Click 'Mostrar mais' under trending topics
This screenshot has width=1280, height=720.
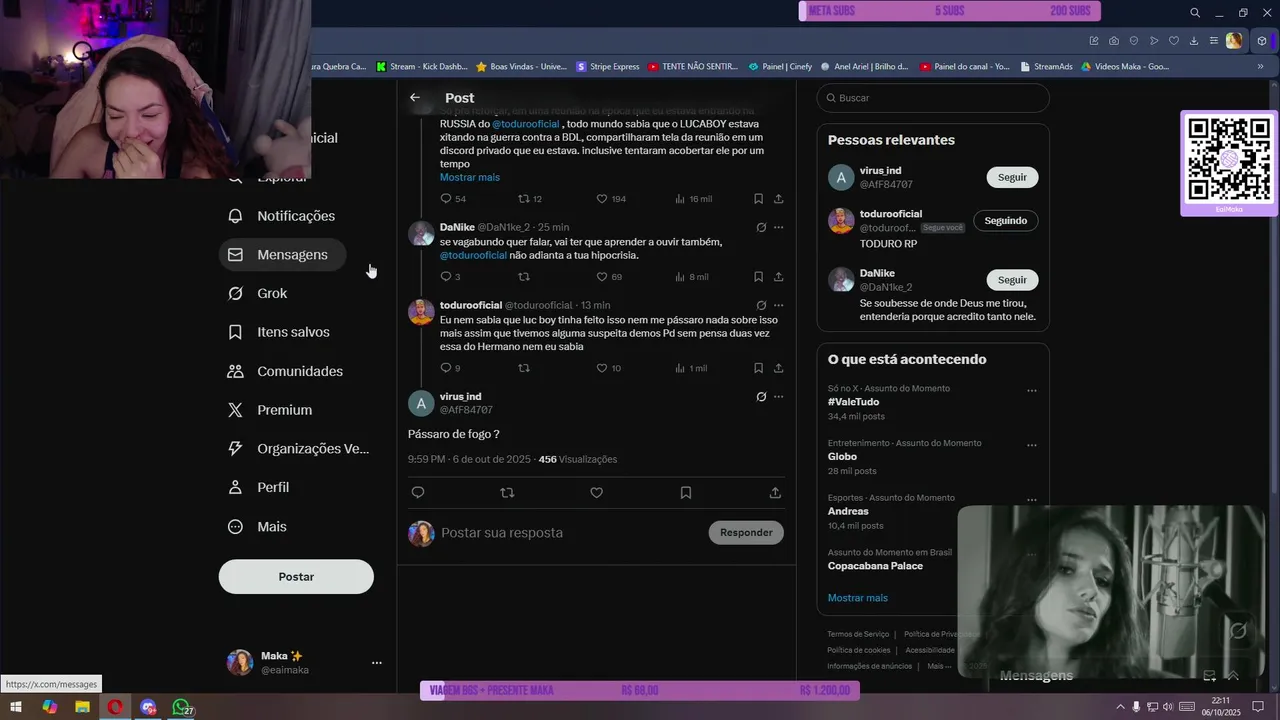(858, 598)
